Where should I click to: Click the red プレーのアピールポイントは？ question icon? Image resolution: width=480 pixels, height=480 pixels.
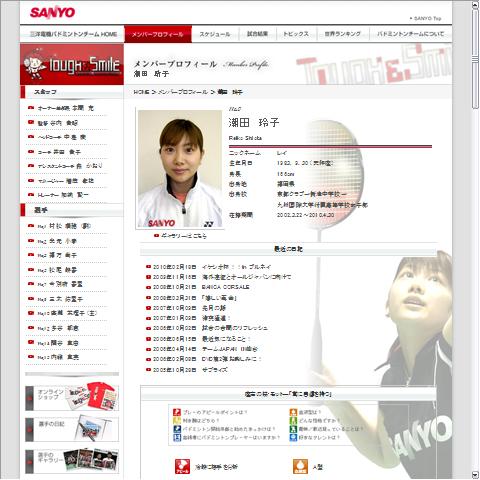(177, 412)
